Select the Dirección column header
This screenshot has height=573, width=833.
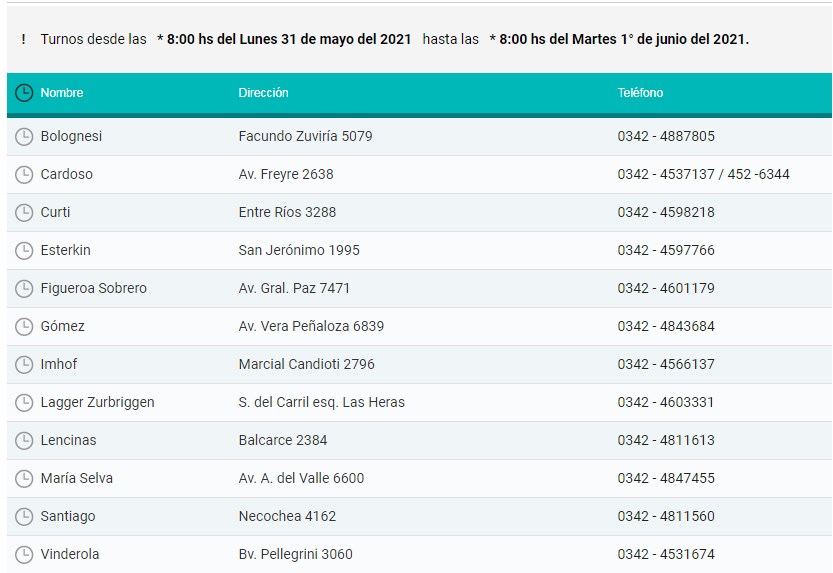263,93
